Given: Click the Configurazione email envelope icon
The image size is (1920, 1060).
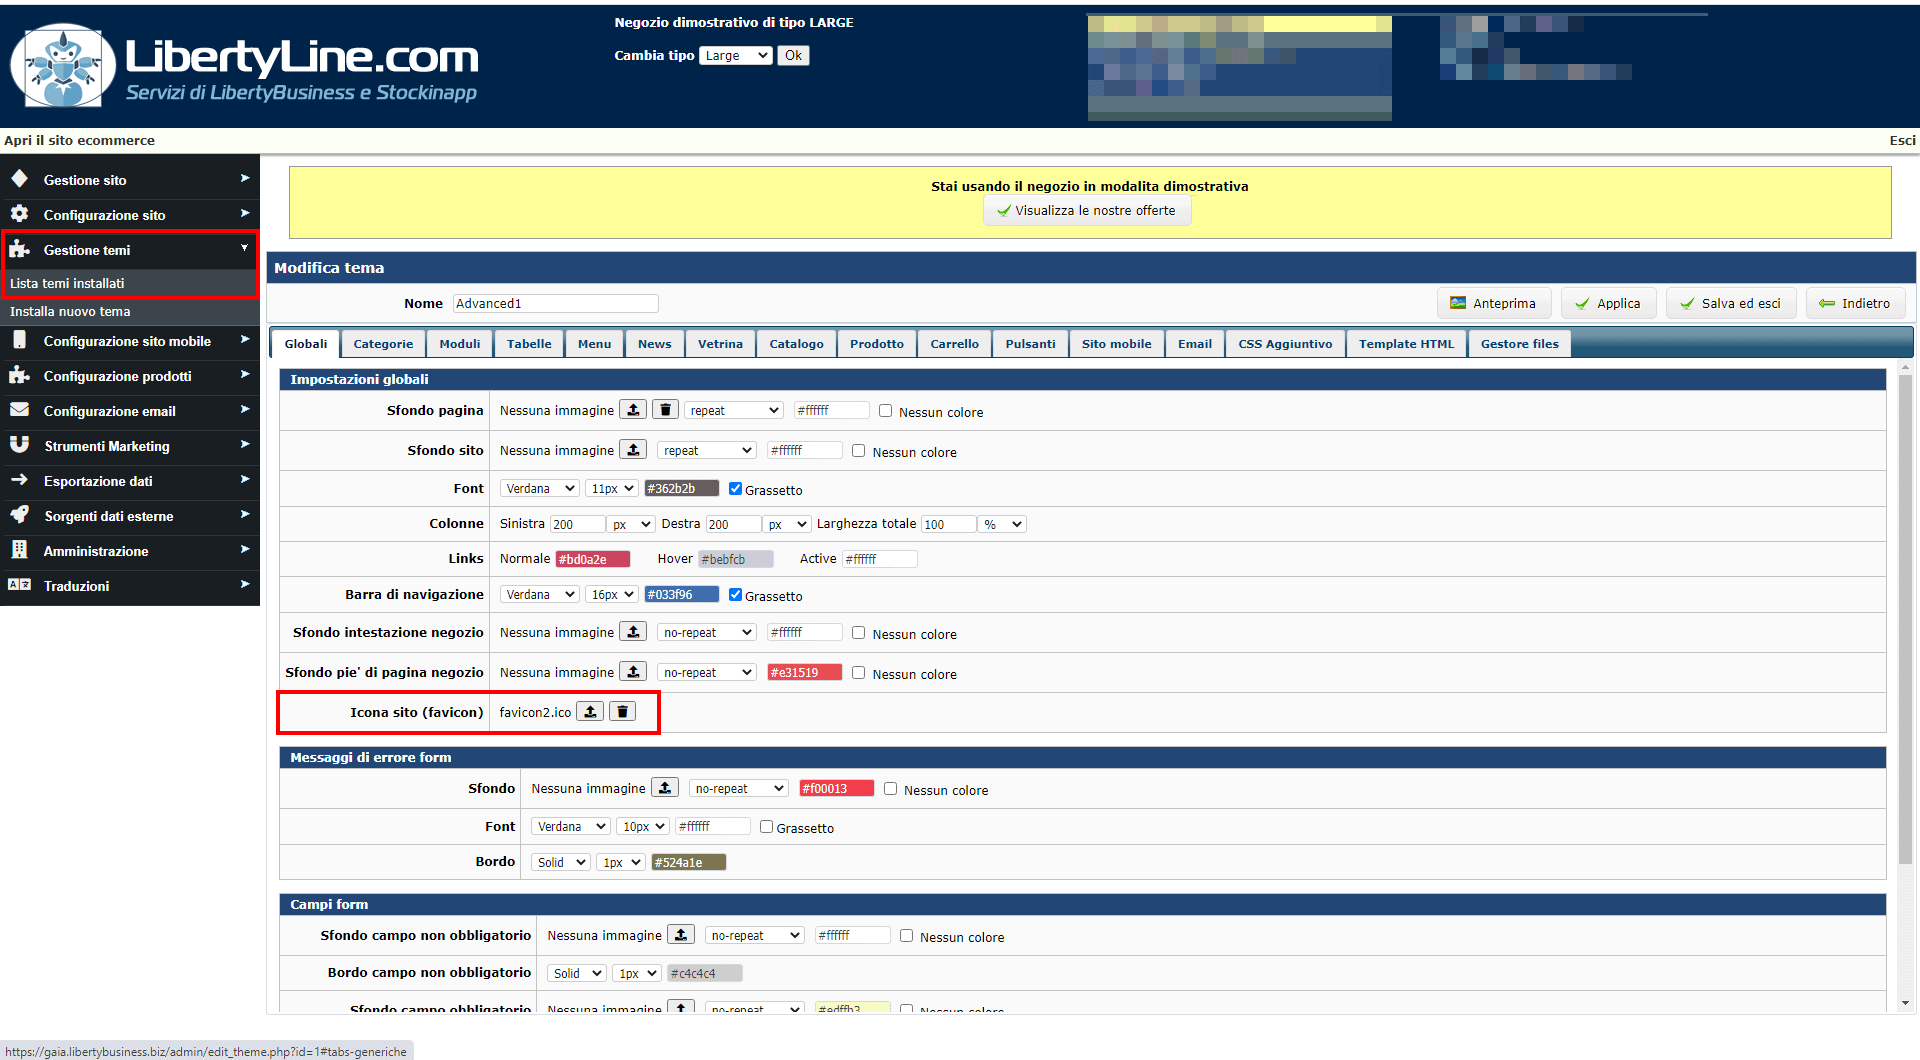Looking at the screenshot, I should [19, 410].
